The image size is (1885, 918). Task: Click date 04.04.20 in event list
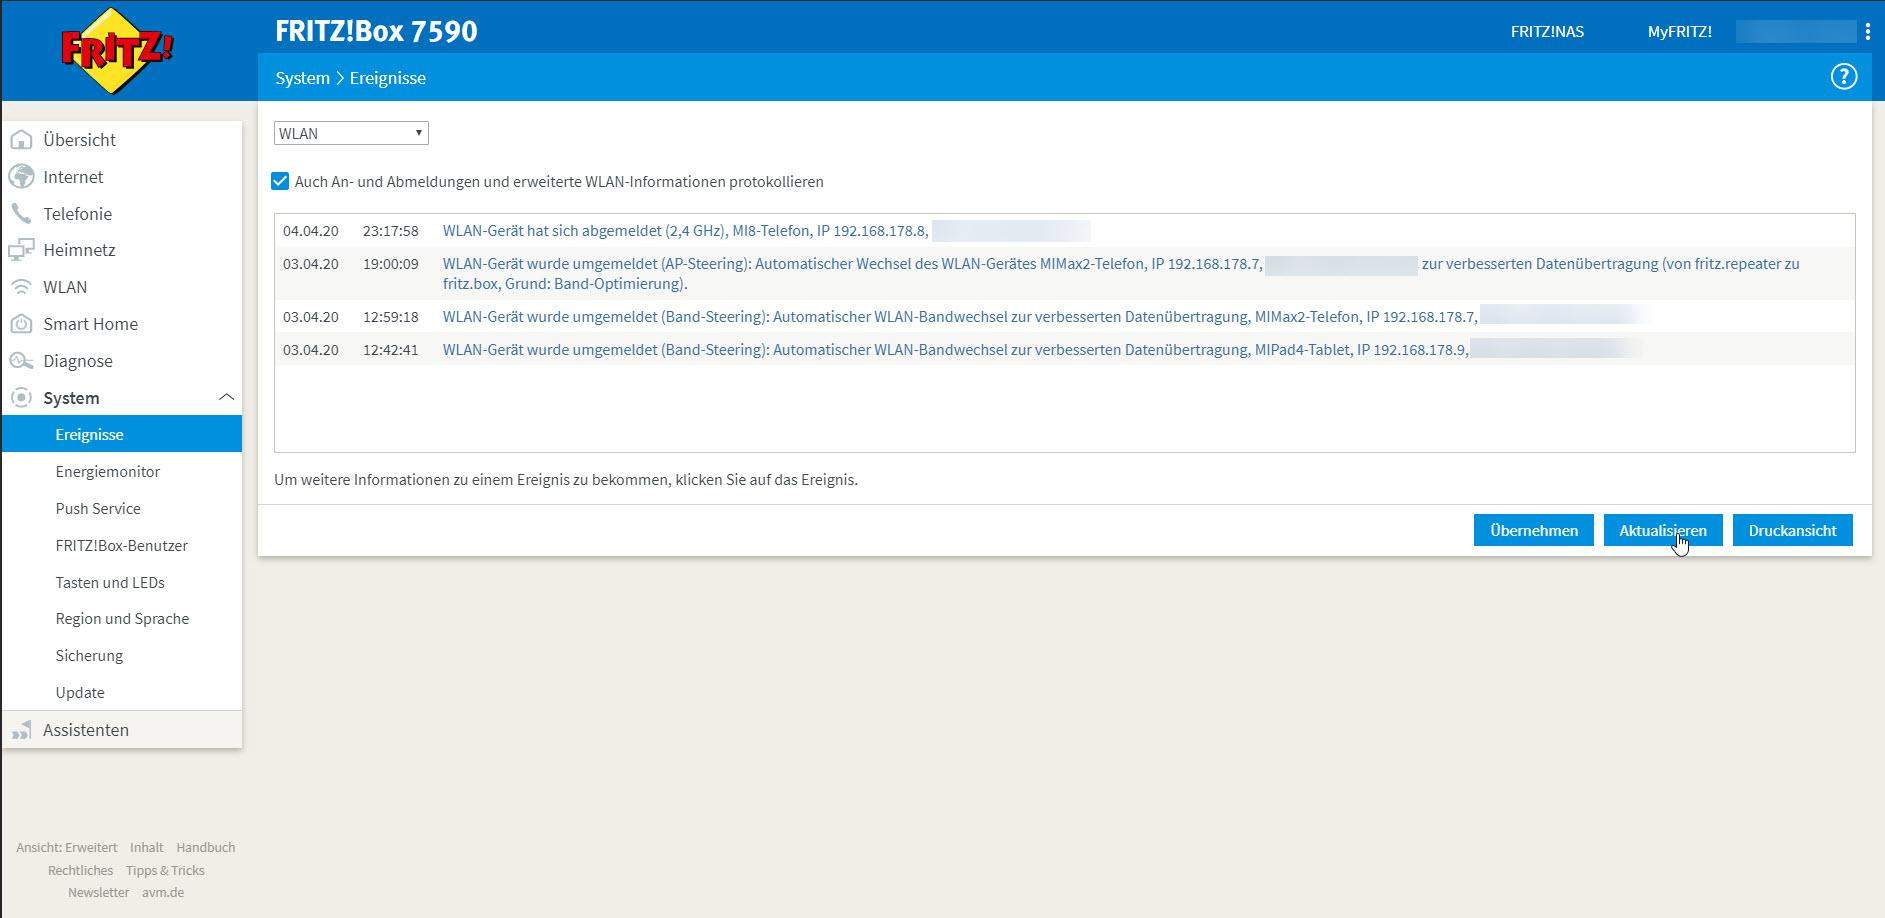point(310,231)
